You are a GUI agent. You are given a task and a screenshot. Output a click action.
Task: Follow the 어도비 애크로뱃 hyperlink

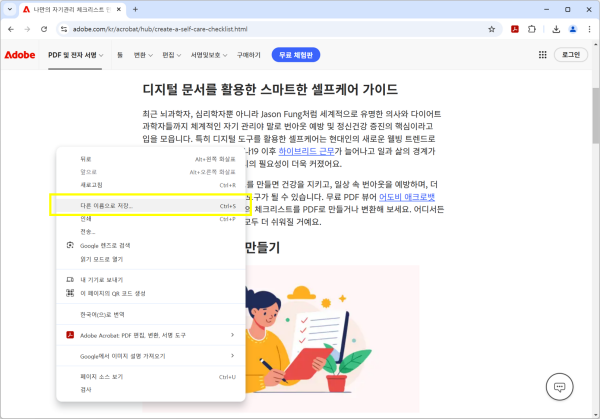click(407, 197)
